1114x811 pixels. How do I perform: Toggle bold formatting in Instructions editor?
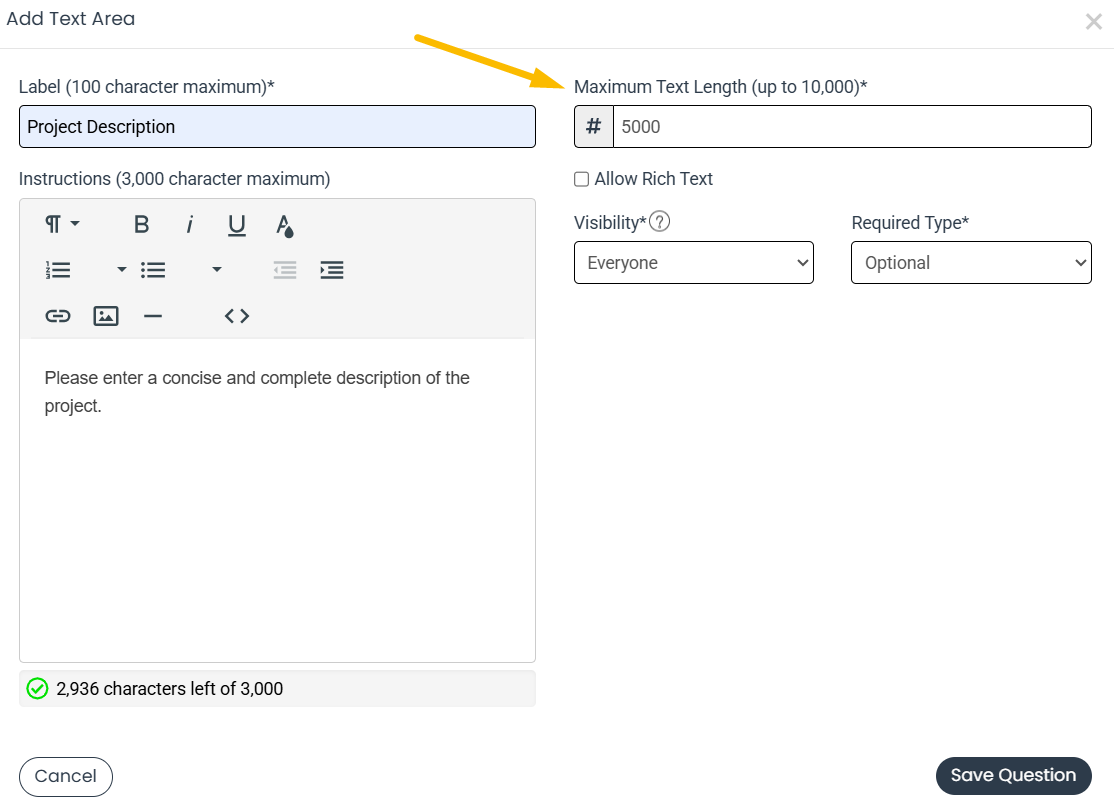click(141, 224)
